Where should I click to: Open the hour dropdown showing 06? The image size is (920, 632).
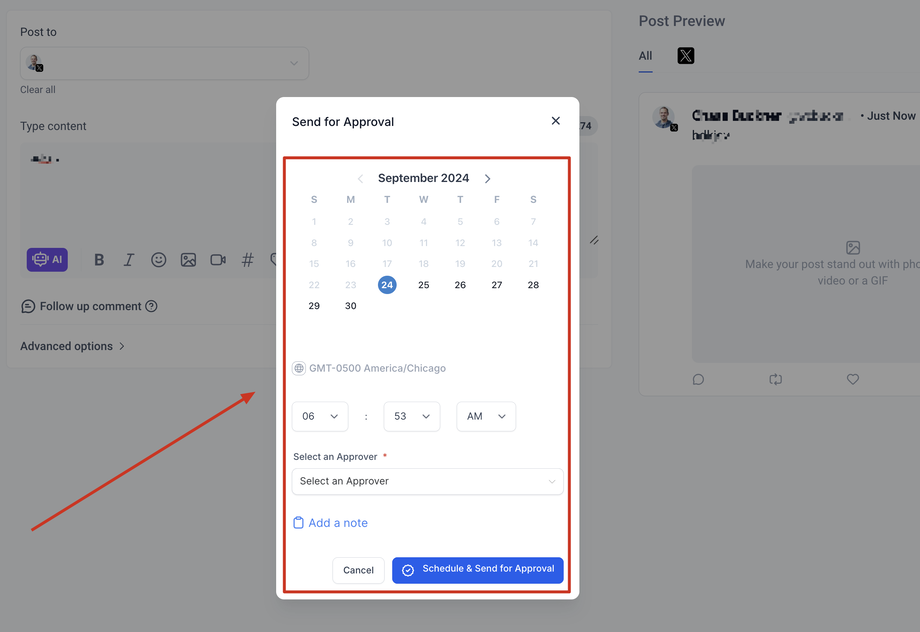(320, 416)
